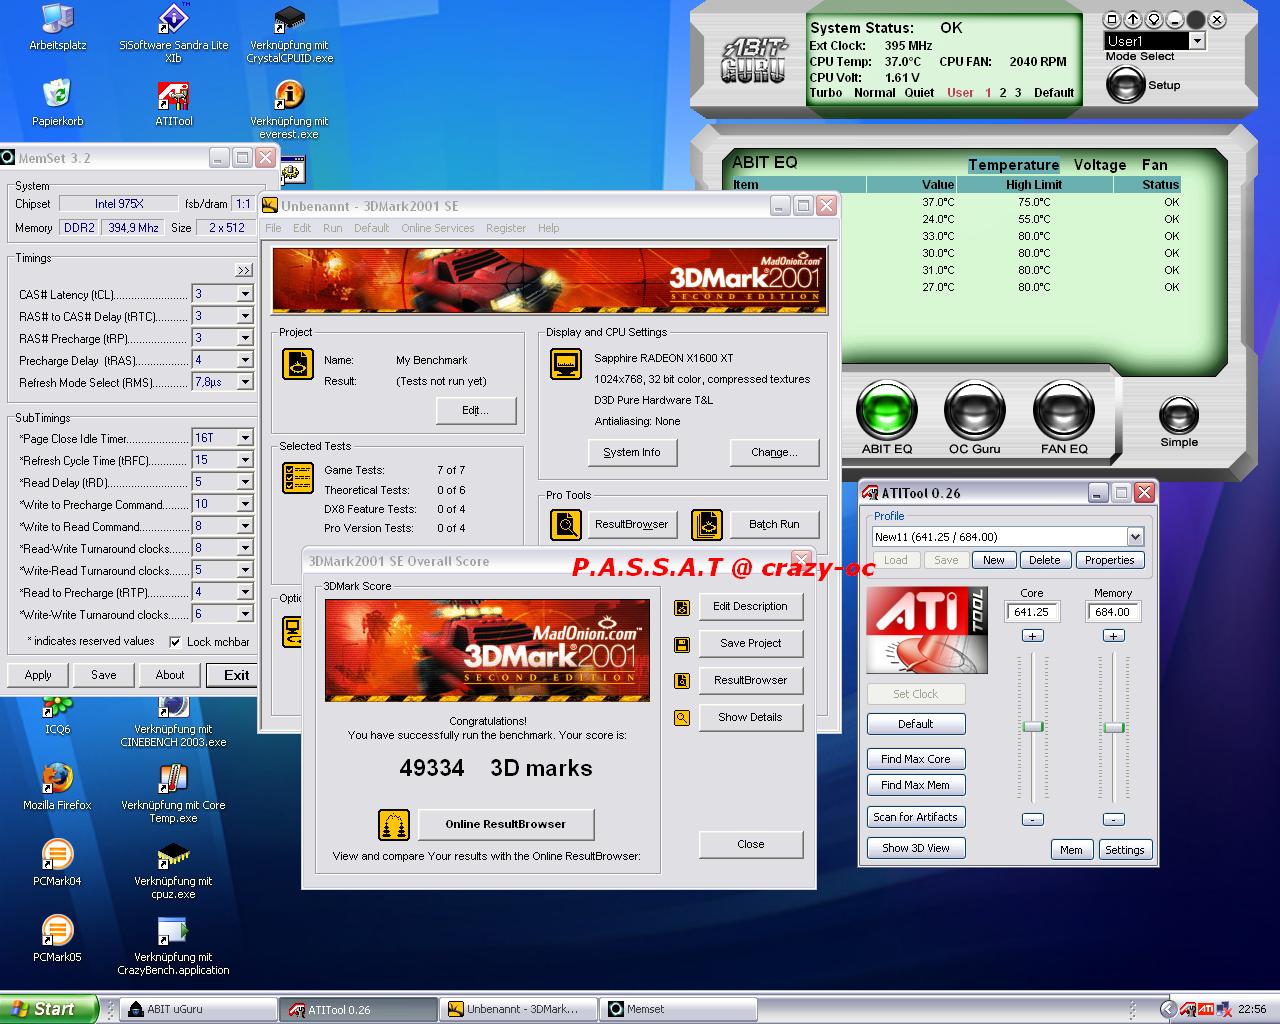Open the Windows Start button
Screen dimensions: 1280x1024
pyautogui.click(x=49, y=1009)
